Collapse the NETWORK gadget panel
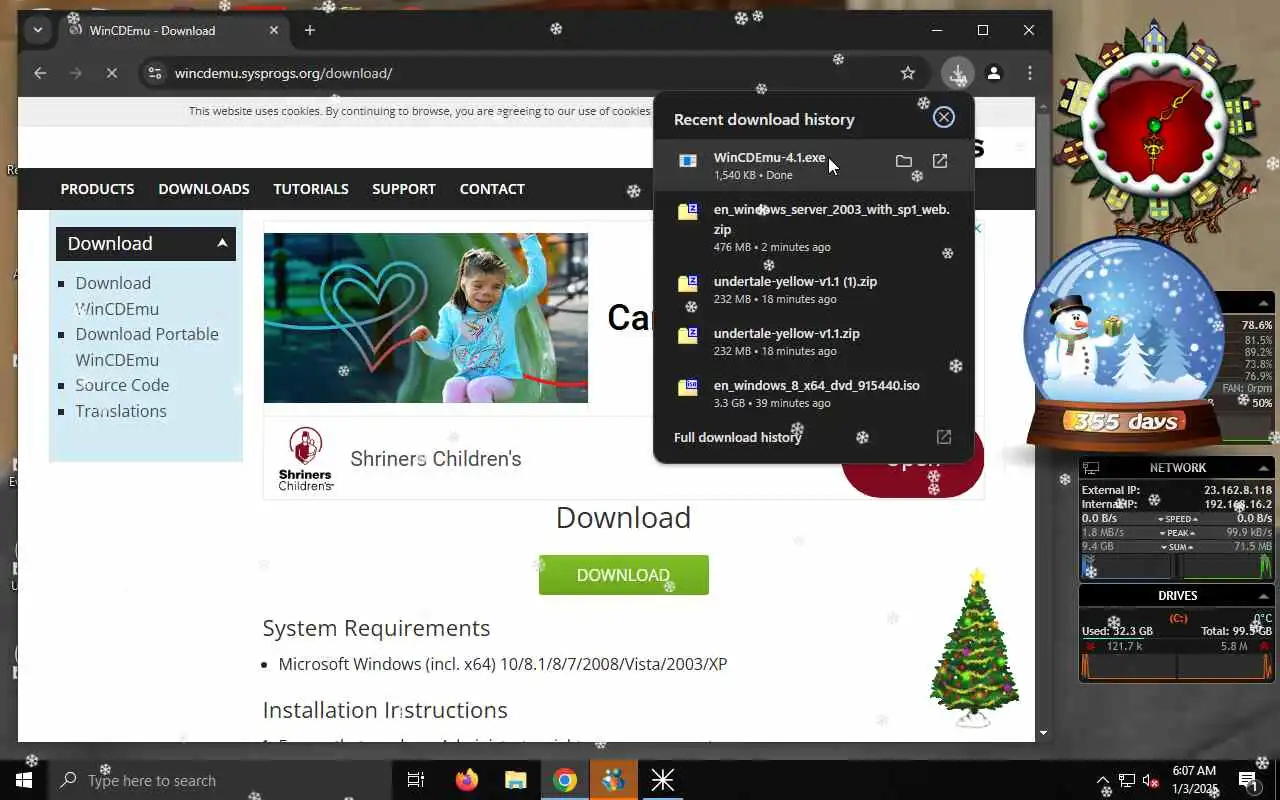The width and height of the screenshot is (1280, 800). click(x=1263, y=468)
